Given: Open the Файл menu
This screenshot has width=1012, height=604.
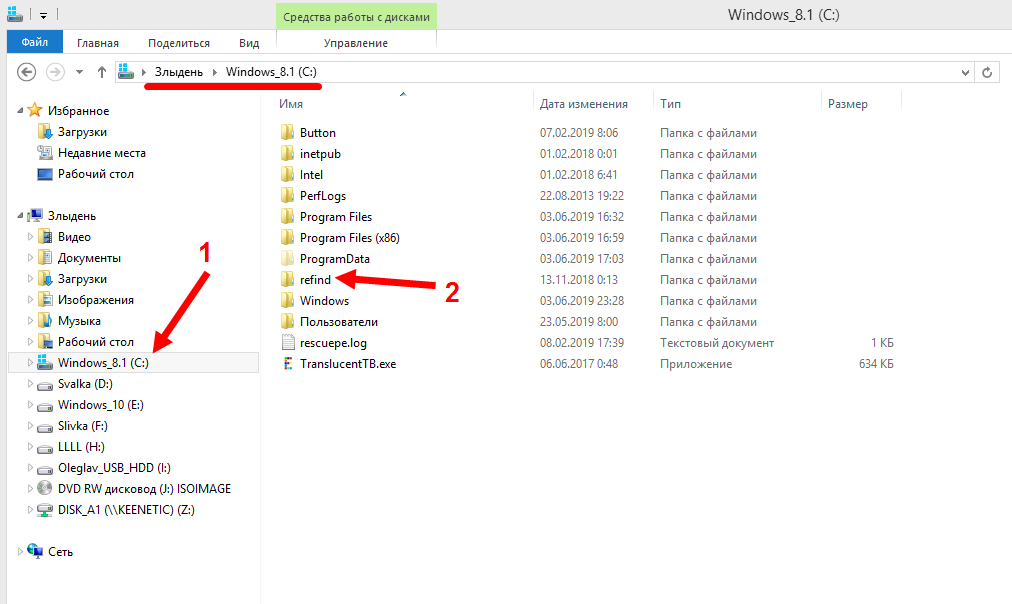Looking at the screenshot, I should [34, 42].
